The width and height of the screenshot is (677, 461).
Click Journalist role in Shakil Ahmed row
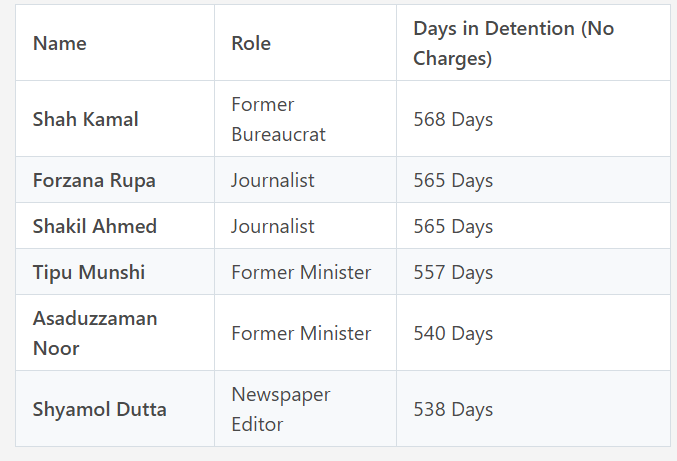tap(272, 226)
